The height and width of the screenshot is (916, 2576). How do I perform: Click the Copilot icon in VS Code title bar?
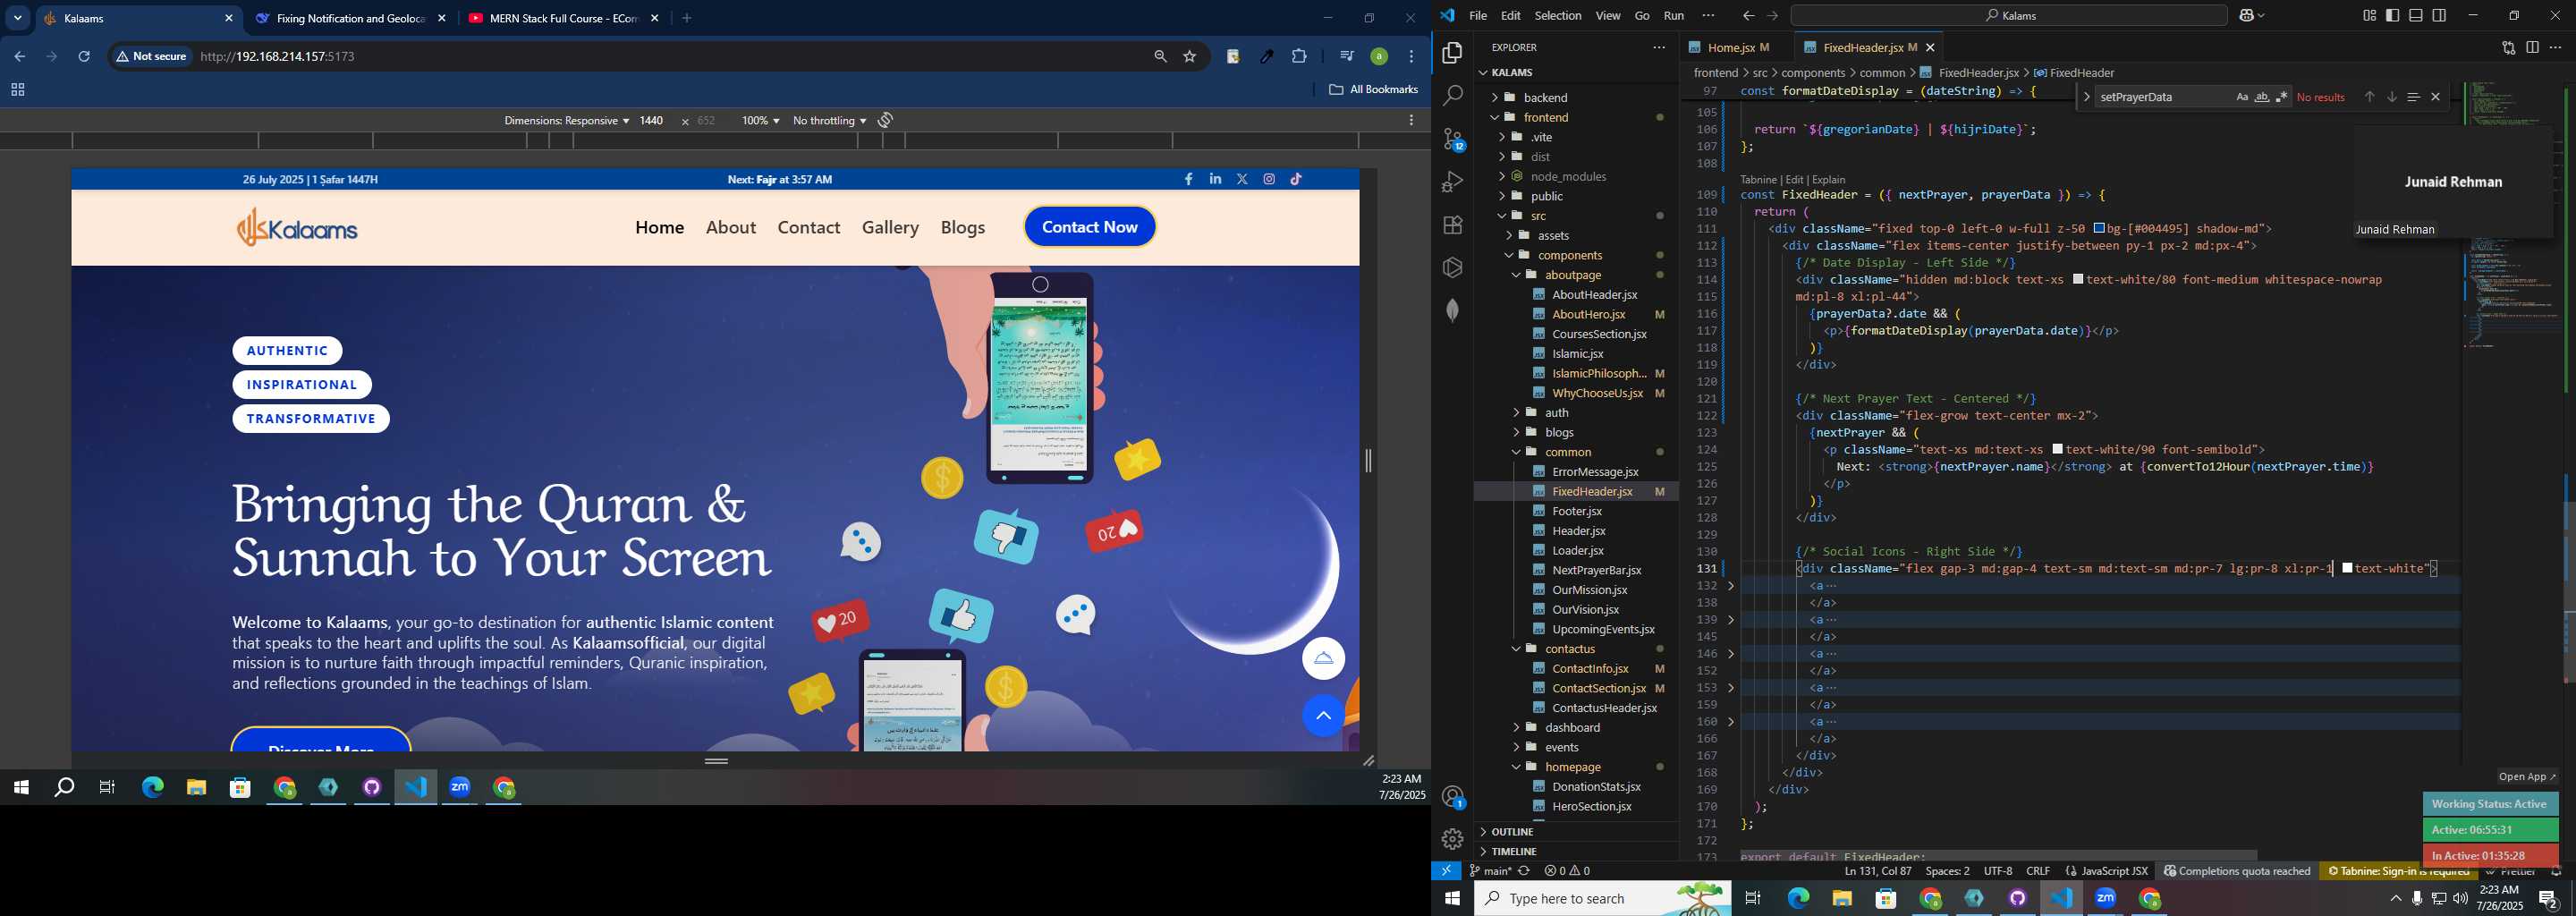2247,16
